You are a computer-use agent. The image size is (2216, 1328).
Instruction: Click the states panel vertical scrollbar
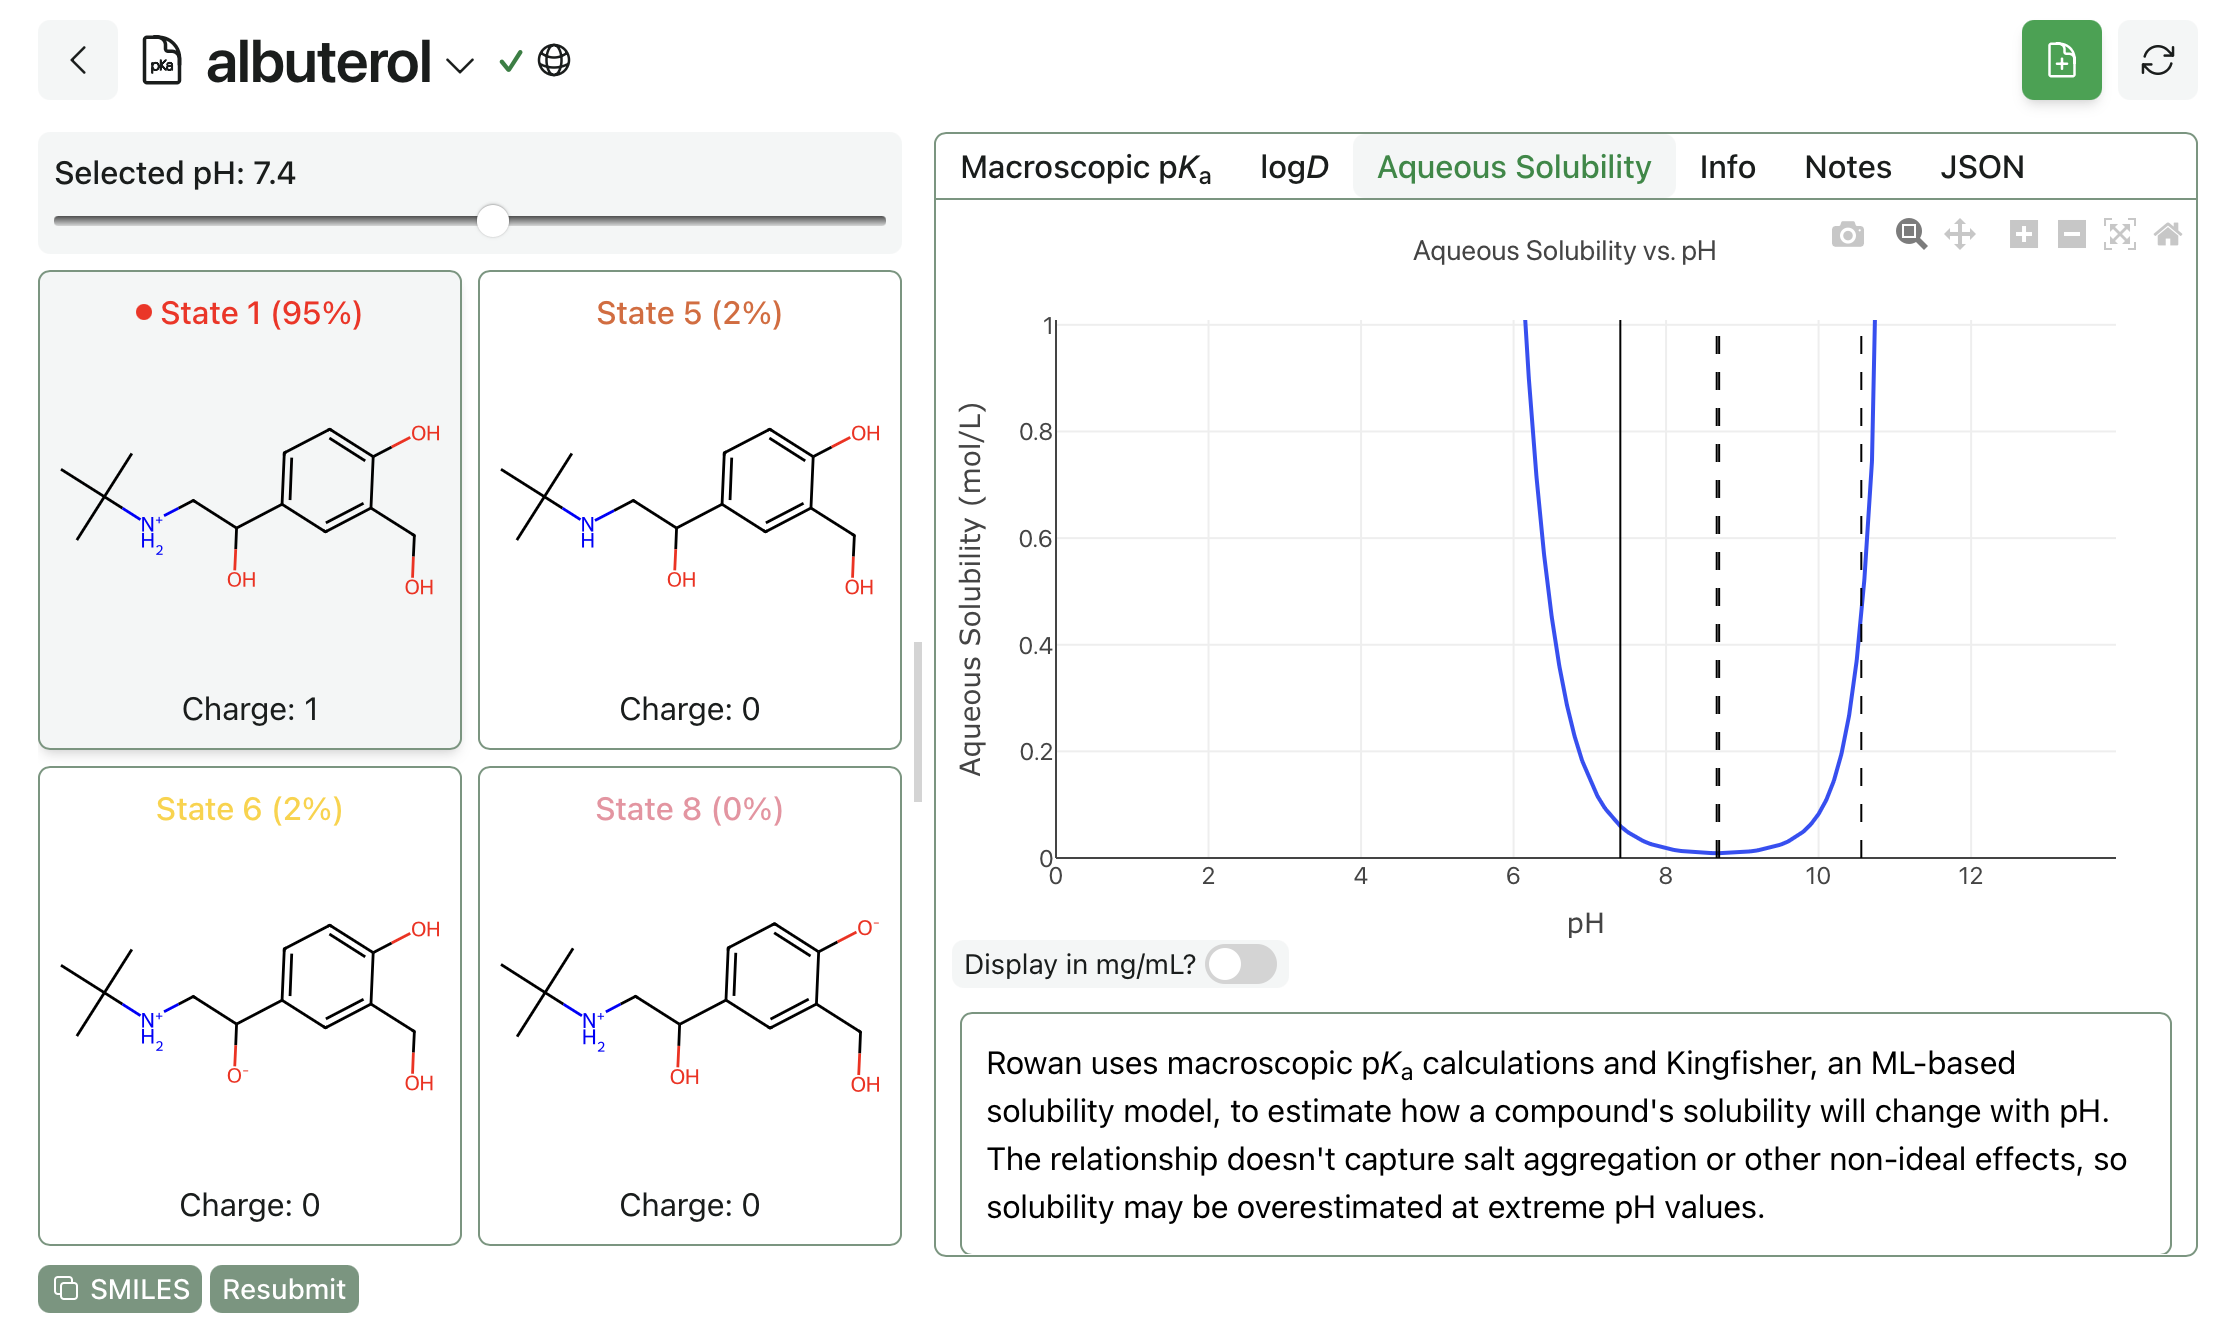[x=918, y=722]
